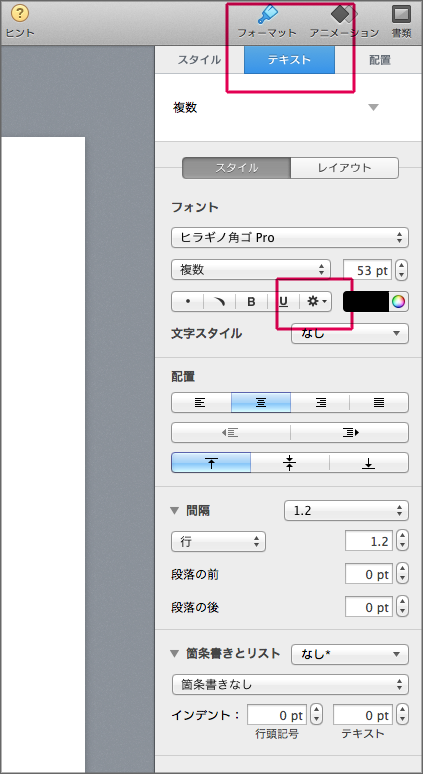This screenshot has height=774, width=423.
Task: Toggle underline U formatting
Action: pos(283,302)
